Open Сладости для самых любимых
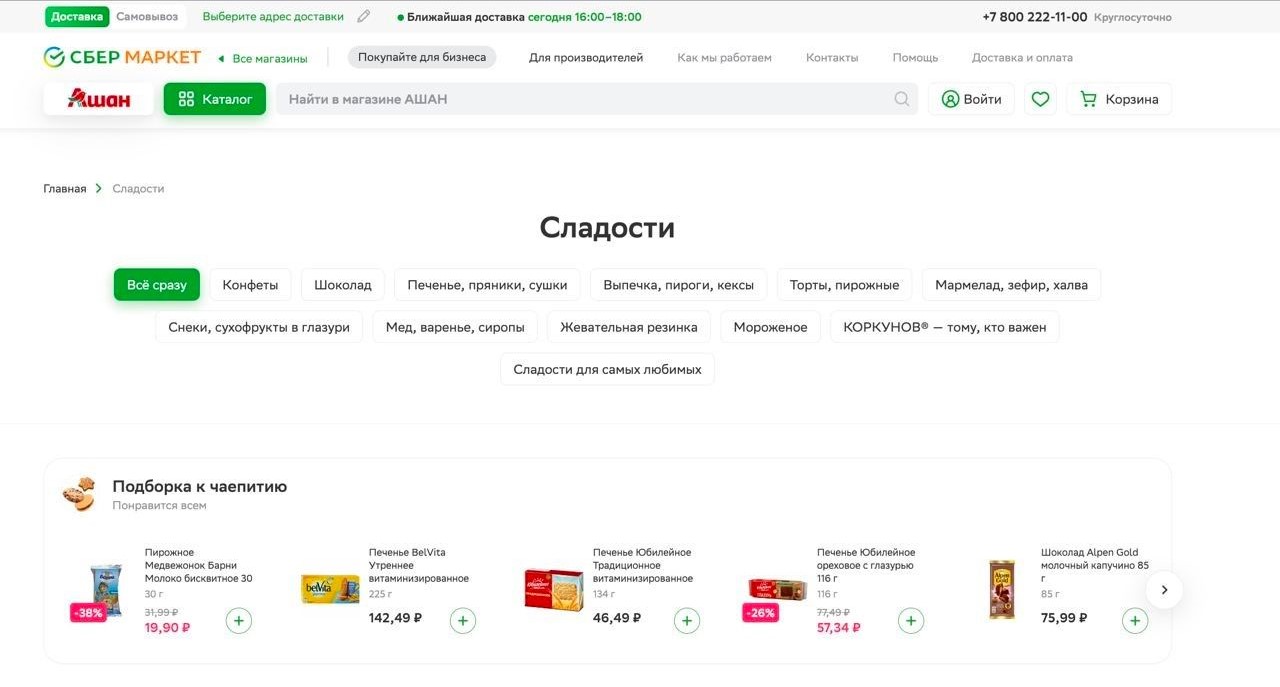Image resolution: width=1280 pixels, height=687 pixels. tap(607, 369)
